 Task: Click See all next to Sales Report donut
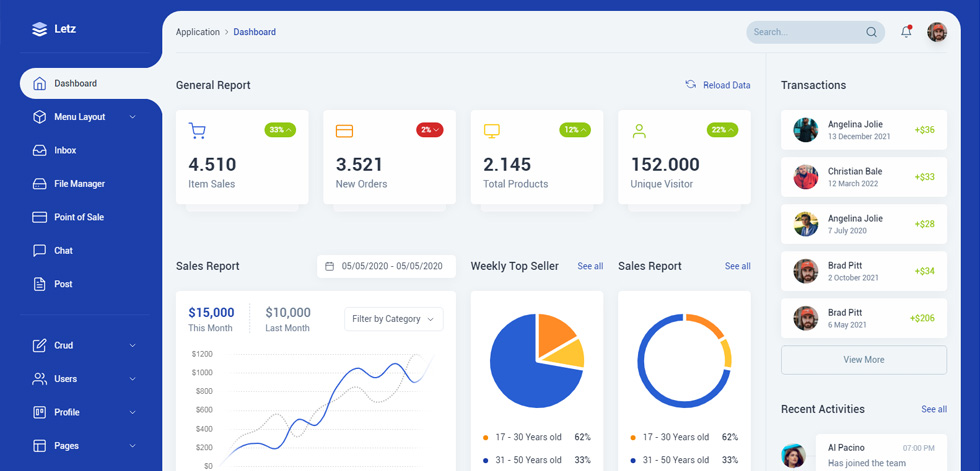(738, 266)
